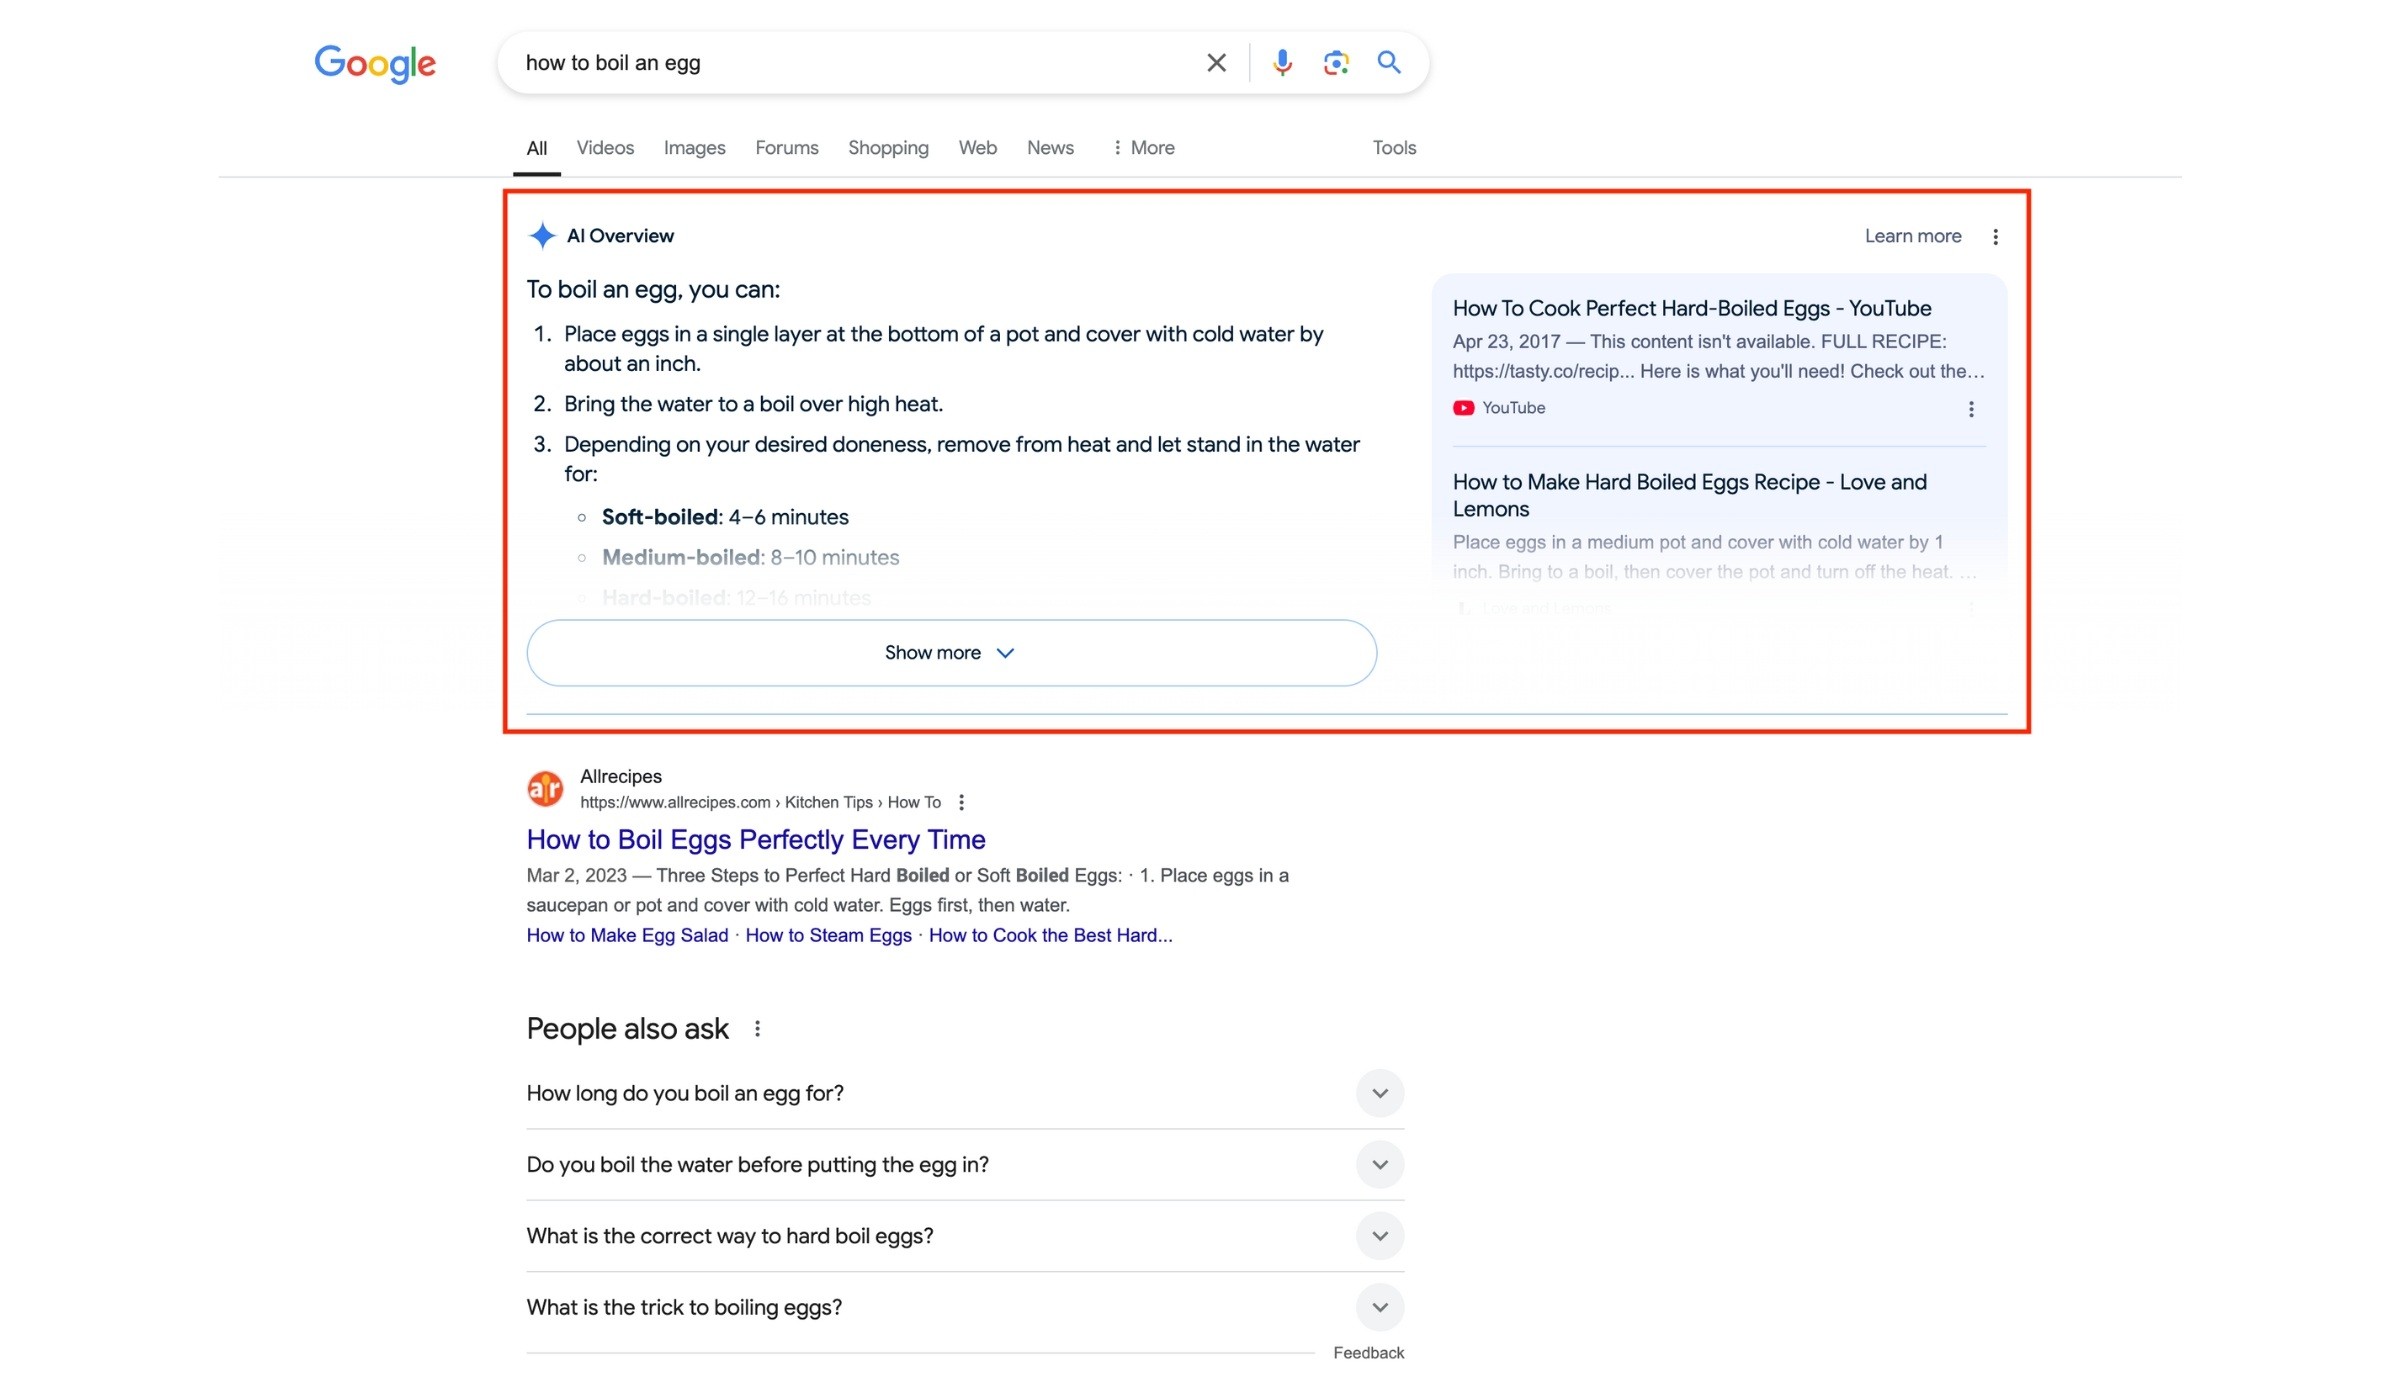The image size is (2400, 1385).
Task: Open How to Boil Eggs Perfectly Every Time
Action: click(x=755, y=840)
